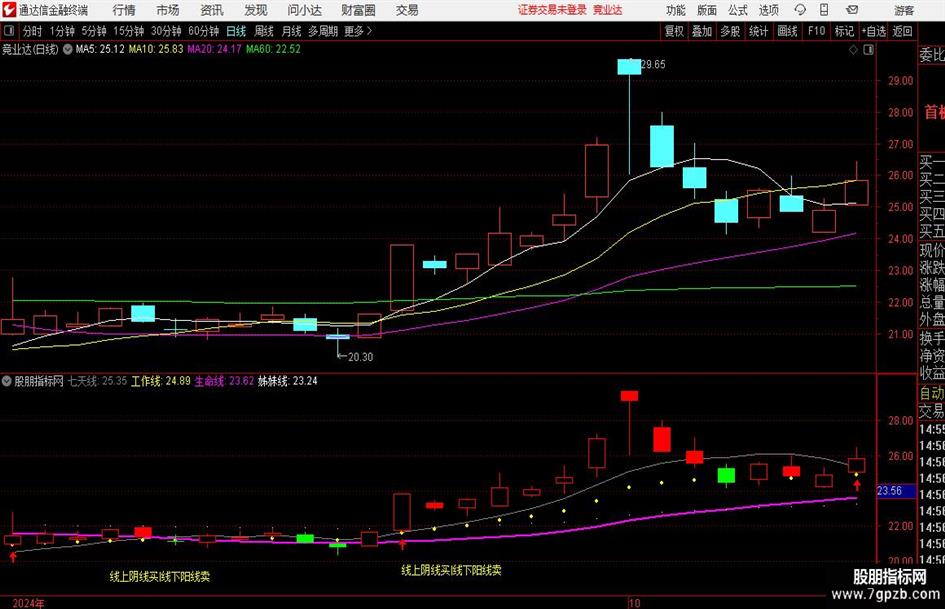945x609 pixels.
Task: Click the 统计 toolbar button
Action: [x=758, y=31]
